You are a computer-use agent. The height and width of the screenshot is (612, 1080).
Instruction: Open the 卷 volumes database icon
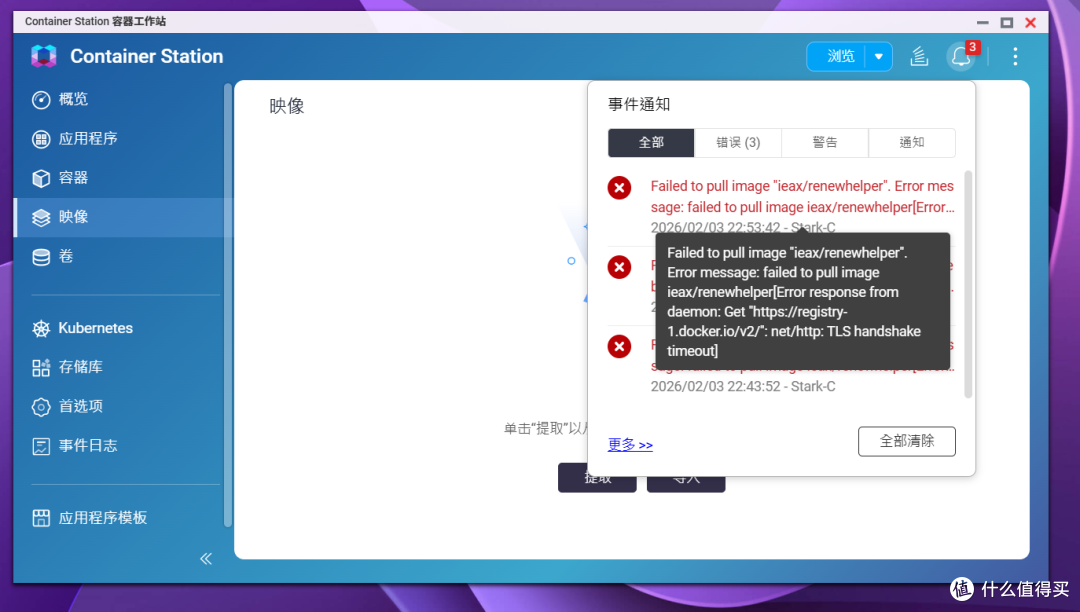(x=41, y=257)
